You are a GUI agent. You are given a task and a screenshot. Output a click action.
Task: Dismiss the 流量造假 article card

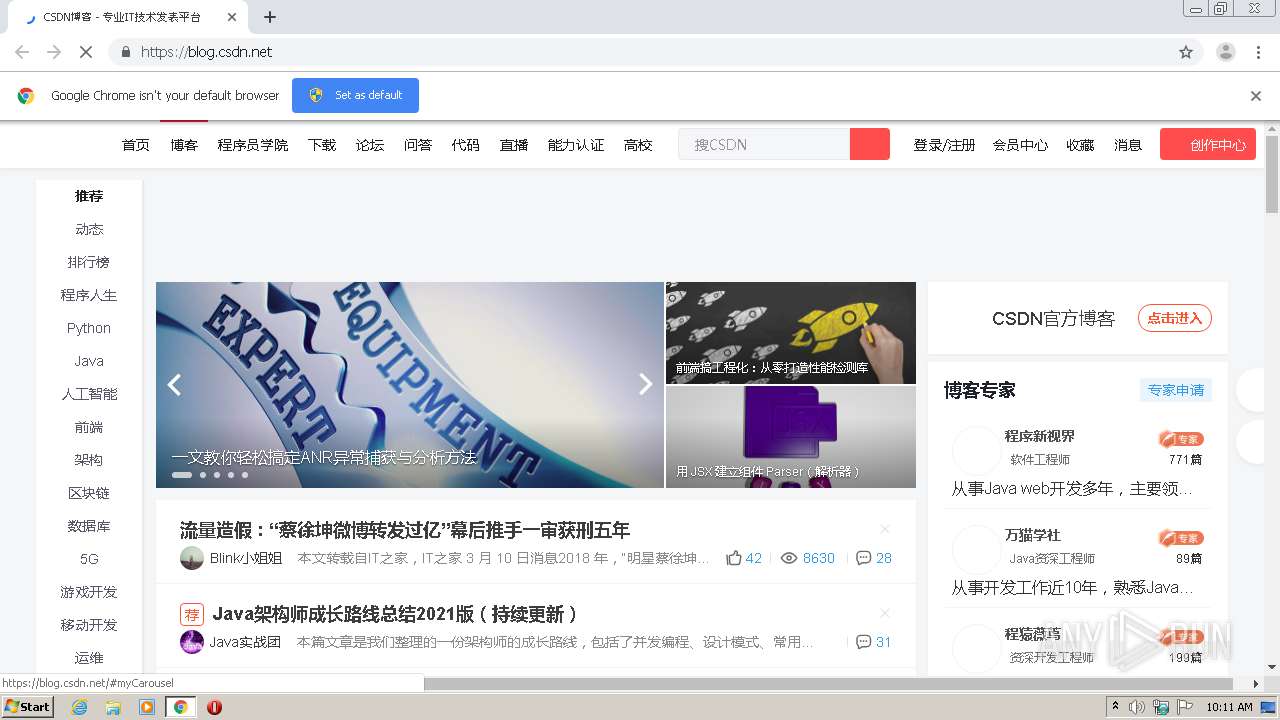884,529
